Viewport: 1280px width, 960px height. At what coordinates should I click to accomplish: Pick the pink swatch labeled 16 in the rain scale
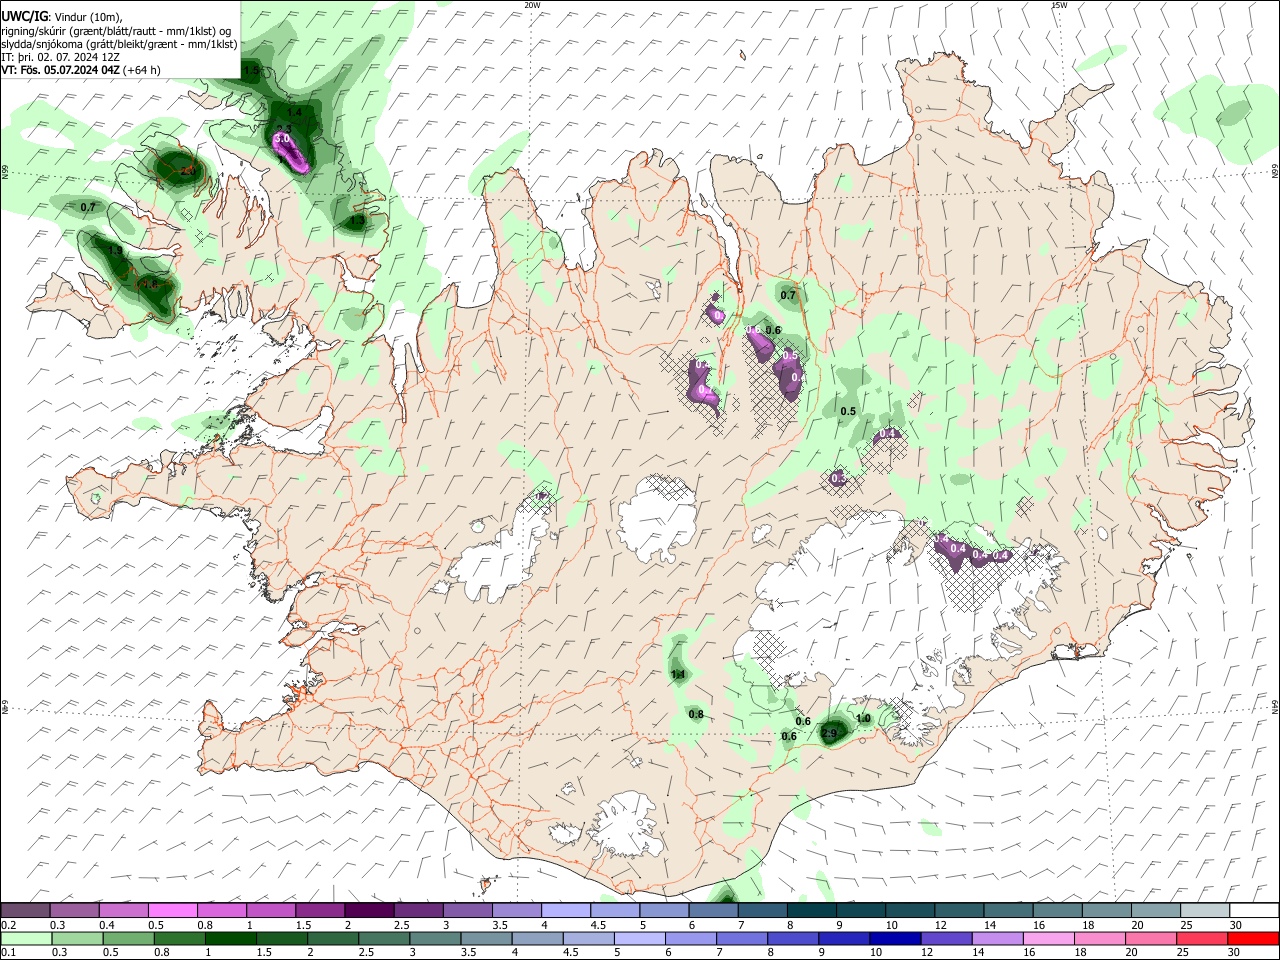point(1047,939)
